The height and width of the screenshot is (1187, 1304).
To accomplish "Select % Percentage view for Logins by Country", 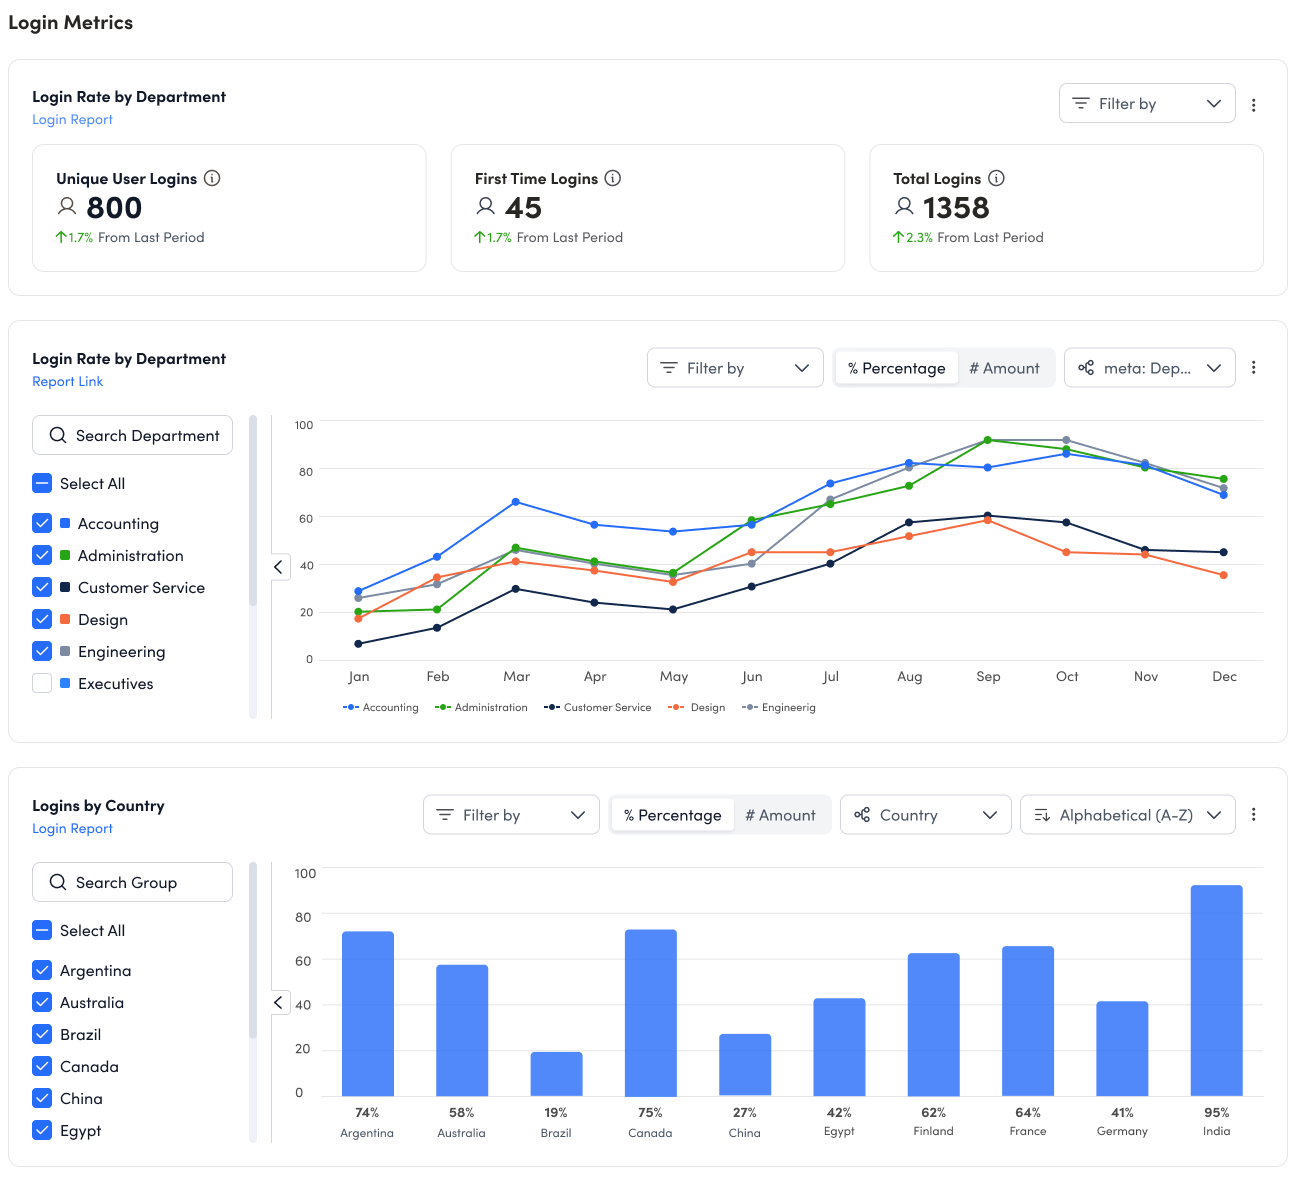I will 672,815.
